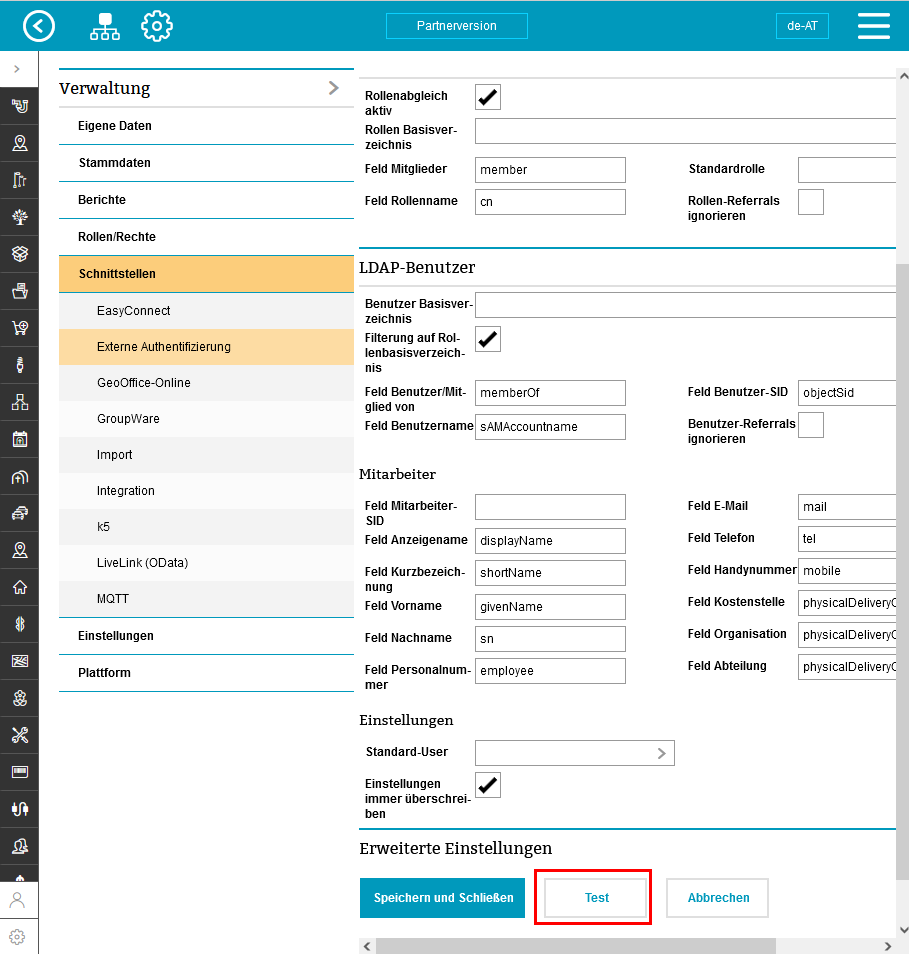Open the shopping cart plus icon
The image size is (909, 954).
(x=20, y=328)
